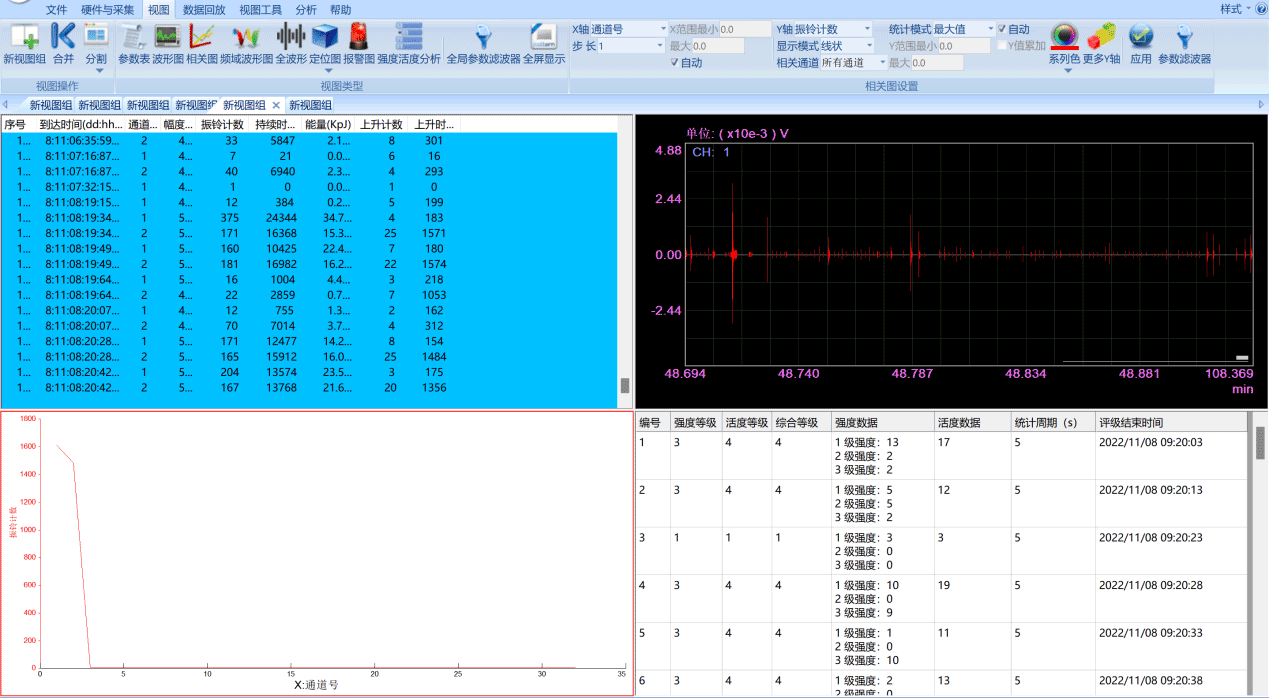Select the 全波形 view icon
The height and width of the screenshot is (698, 1269).
(x=291, y=45)
